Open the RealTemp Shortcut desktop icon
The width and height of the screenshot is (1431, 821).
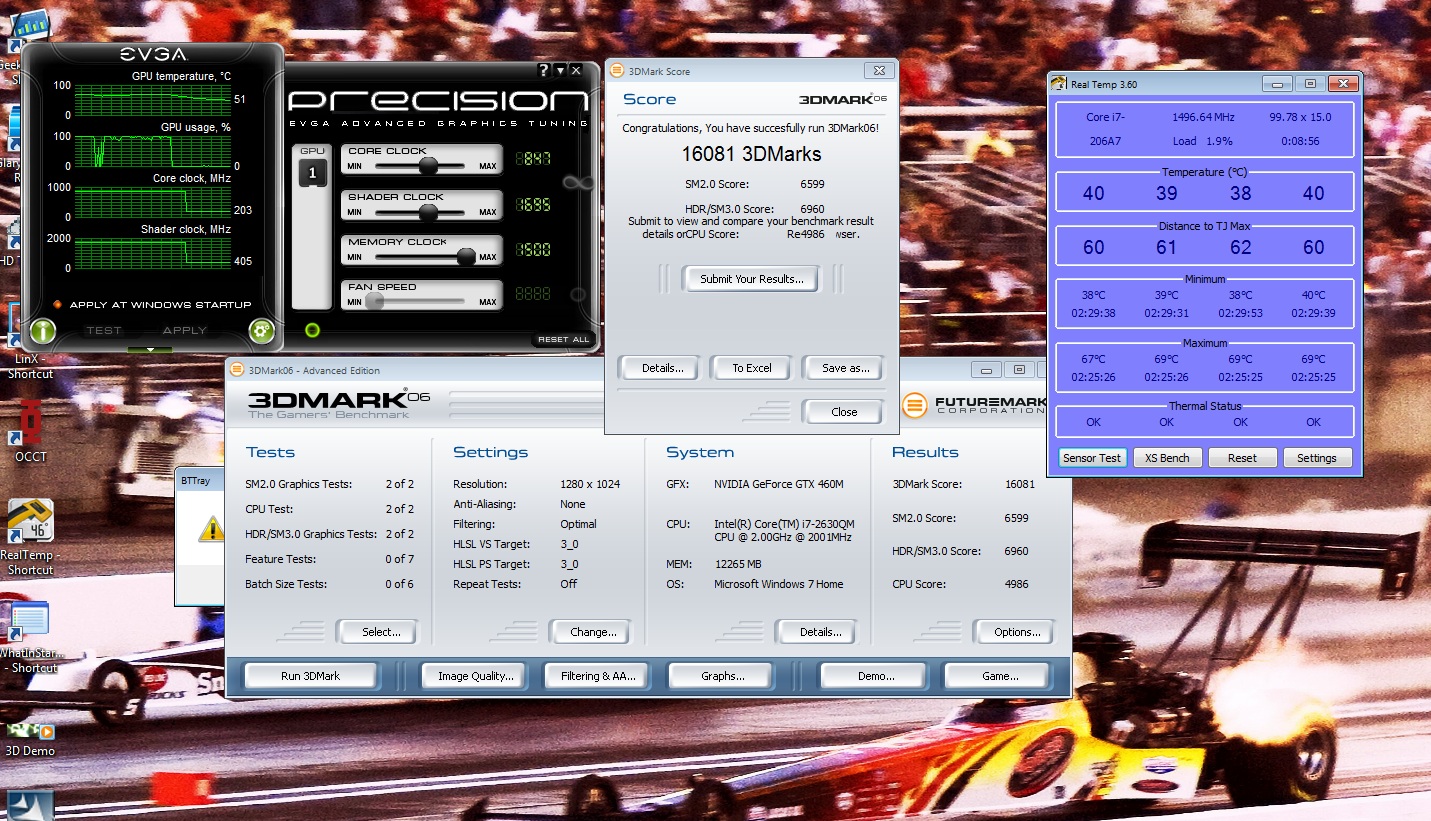click(30, 535)
